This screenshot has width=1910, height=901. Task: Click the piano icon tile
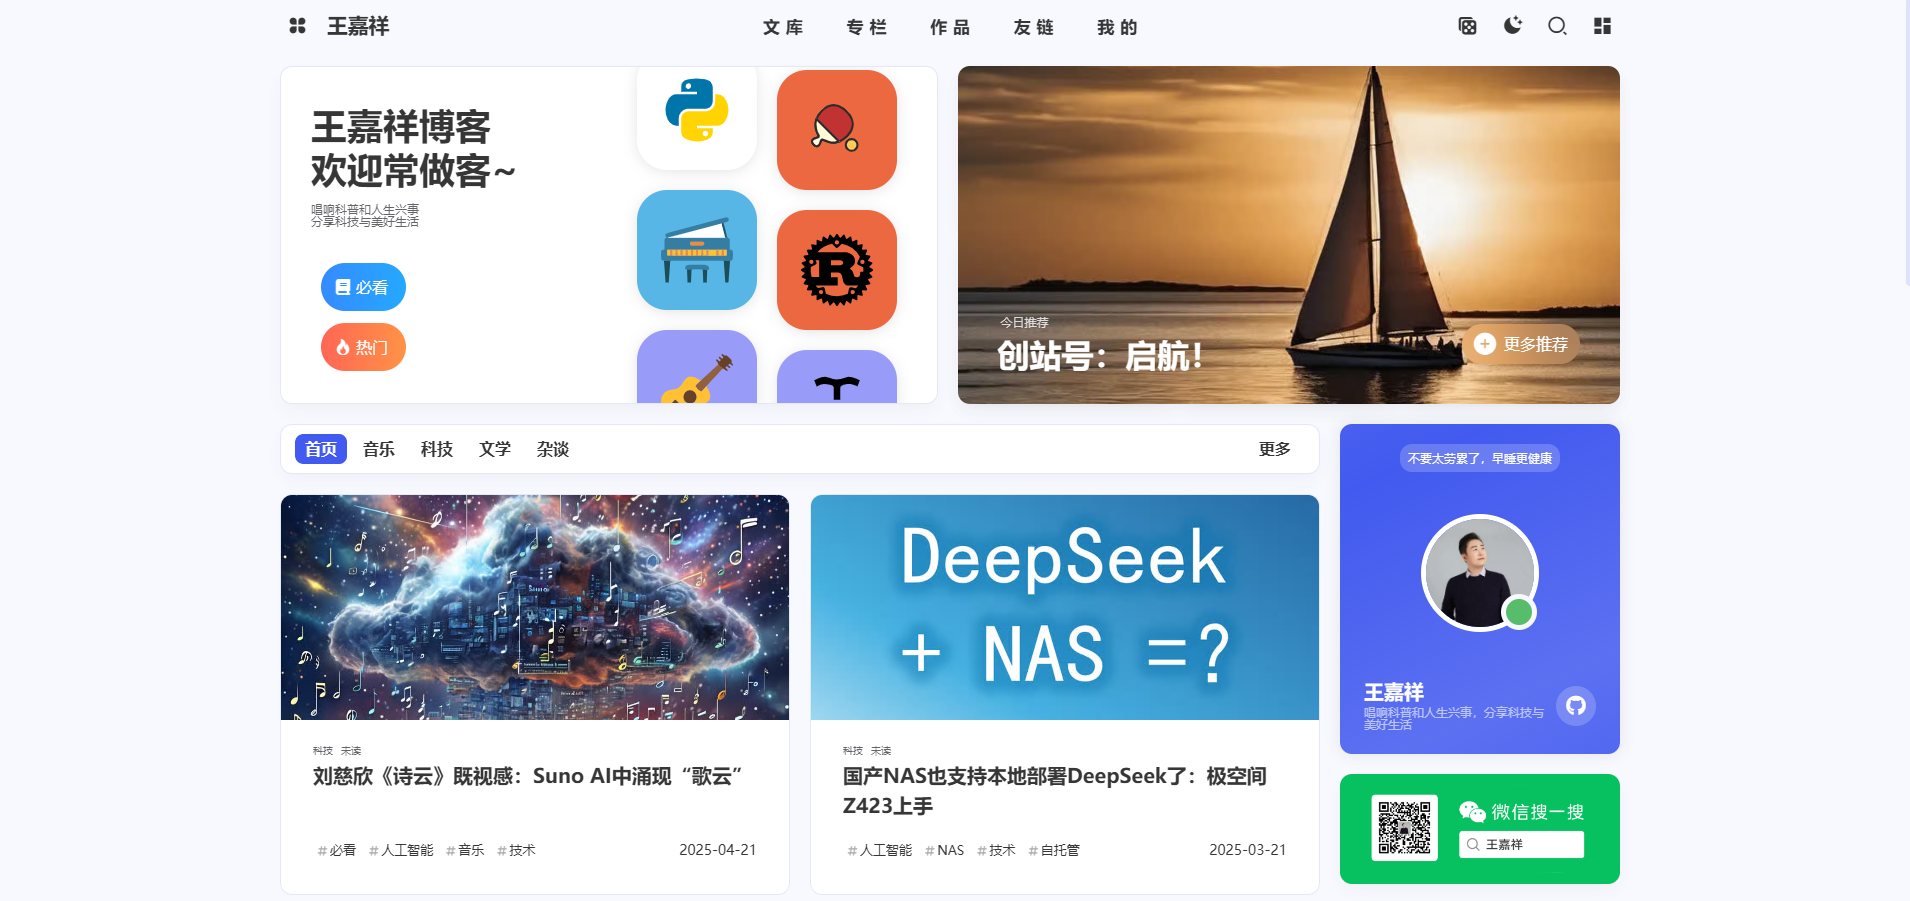click(697, 250)
